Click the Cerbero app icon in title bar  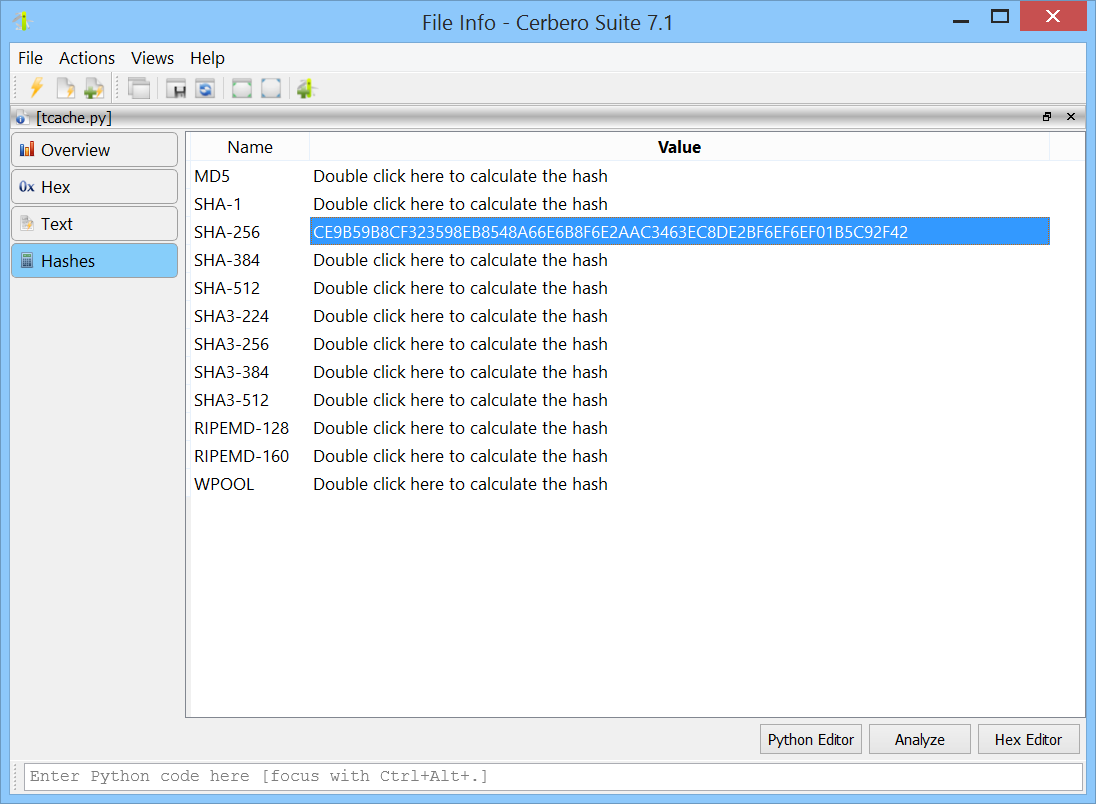23,22
